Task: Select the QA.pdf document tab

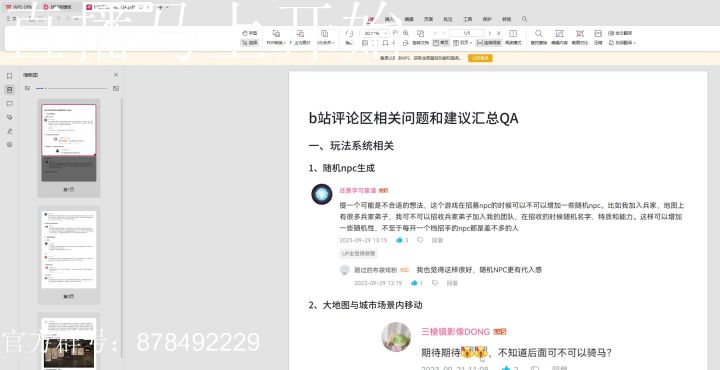Action: click(117, 7)
